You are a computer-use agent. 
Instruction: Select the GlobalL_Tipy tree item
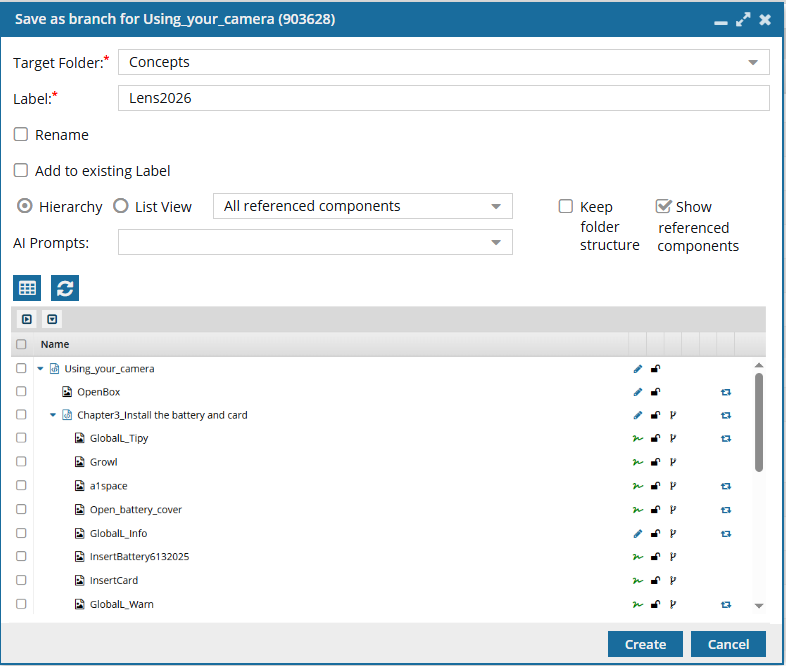pos(119,438)
